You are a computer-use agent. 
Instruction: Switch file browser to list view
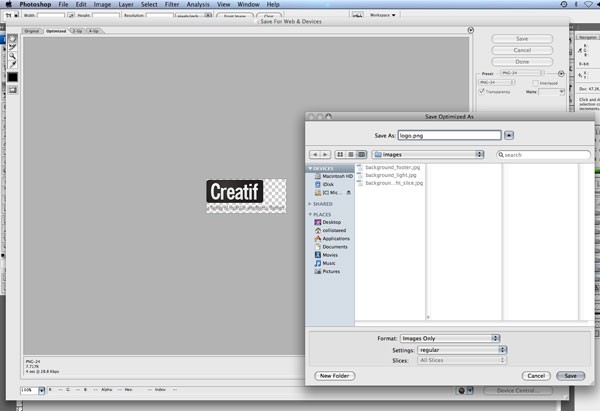(351, 155)
